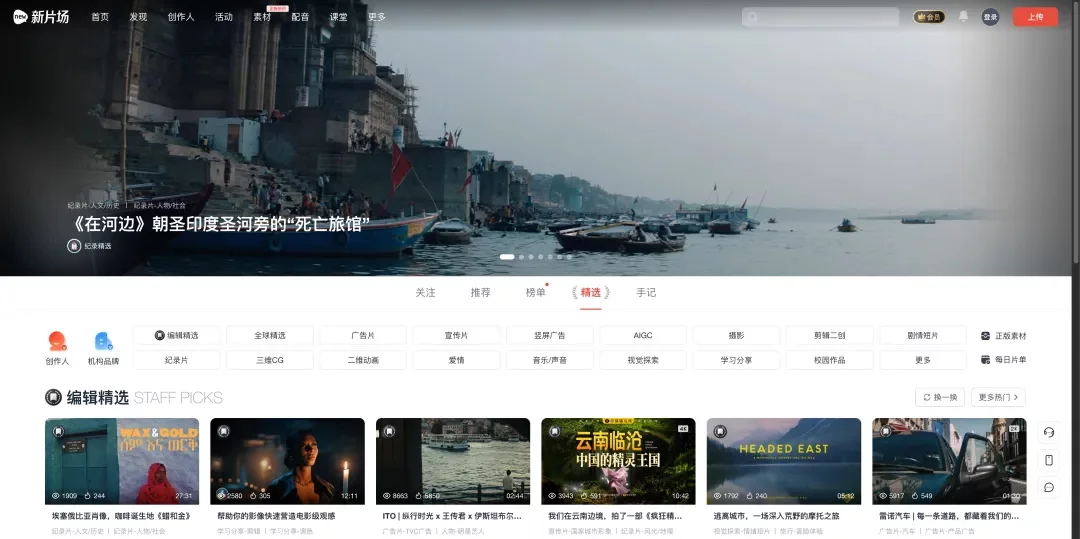
Task: Open 每日片单 shortcut
Action: [1004, 359]
